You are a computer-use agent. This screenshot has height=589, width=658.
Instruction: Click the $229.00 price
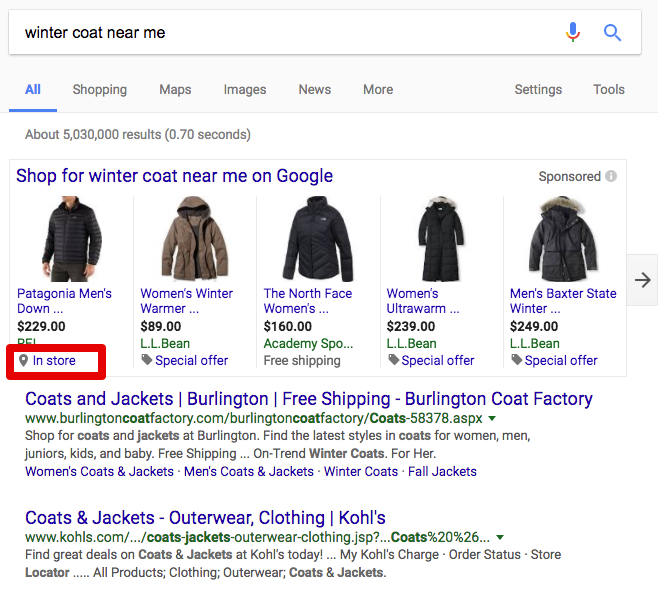pyautogui.click(x=41, y=326)
